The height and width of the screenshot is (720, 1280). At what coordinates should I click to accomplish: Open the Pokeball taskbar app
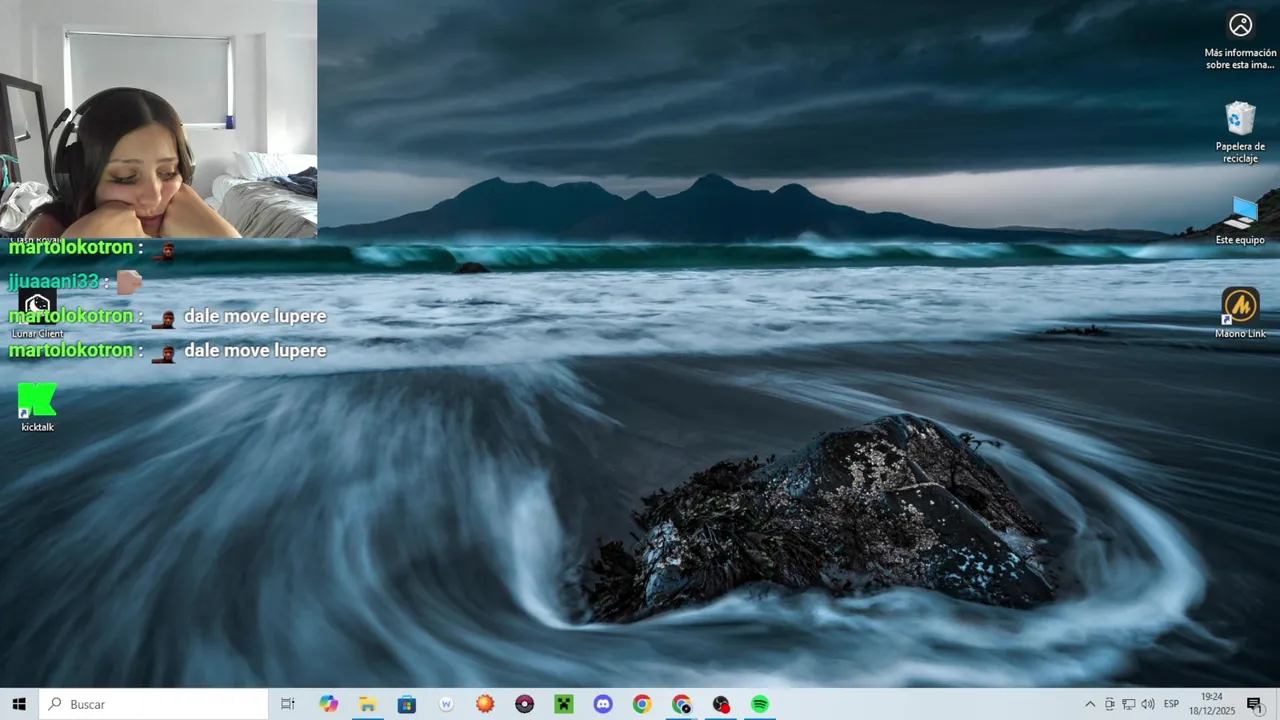click(525, 704)
